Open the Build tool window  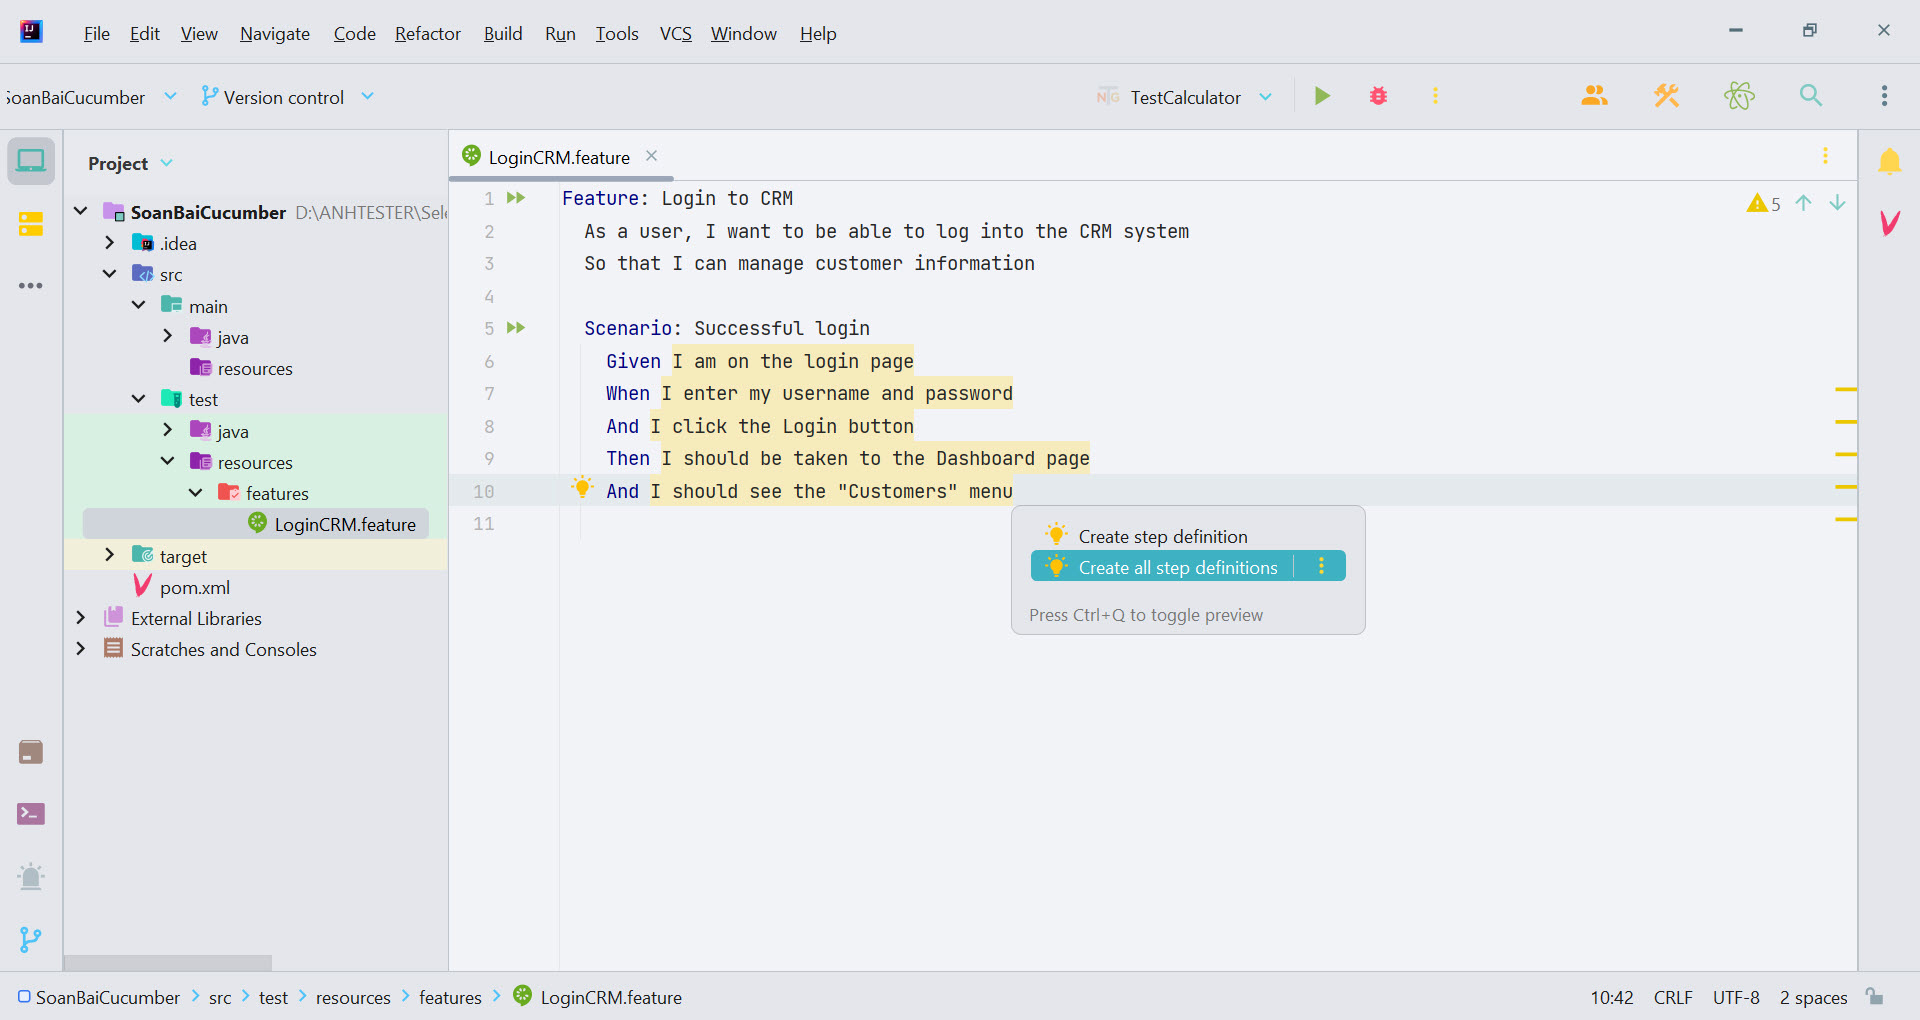point(31,752)
